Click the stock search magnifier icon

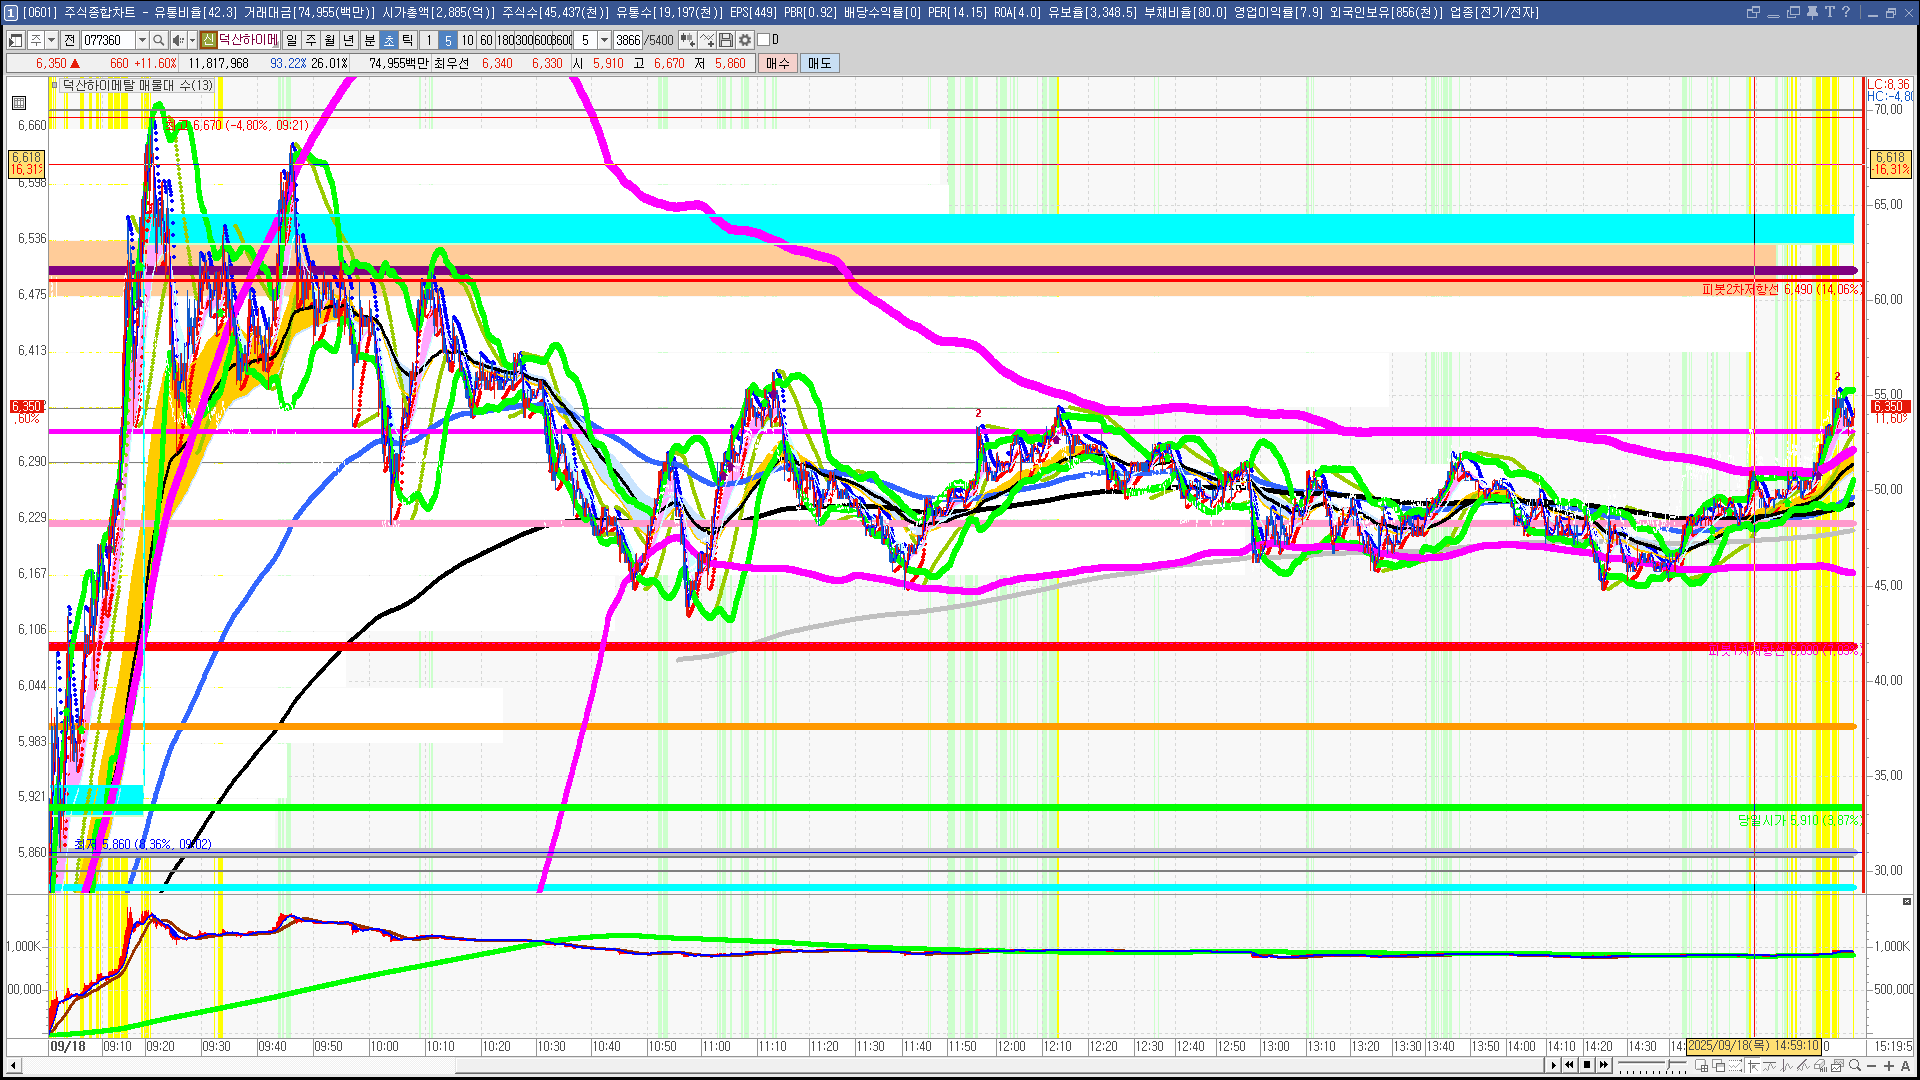(x=158, y=40)
